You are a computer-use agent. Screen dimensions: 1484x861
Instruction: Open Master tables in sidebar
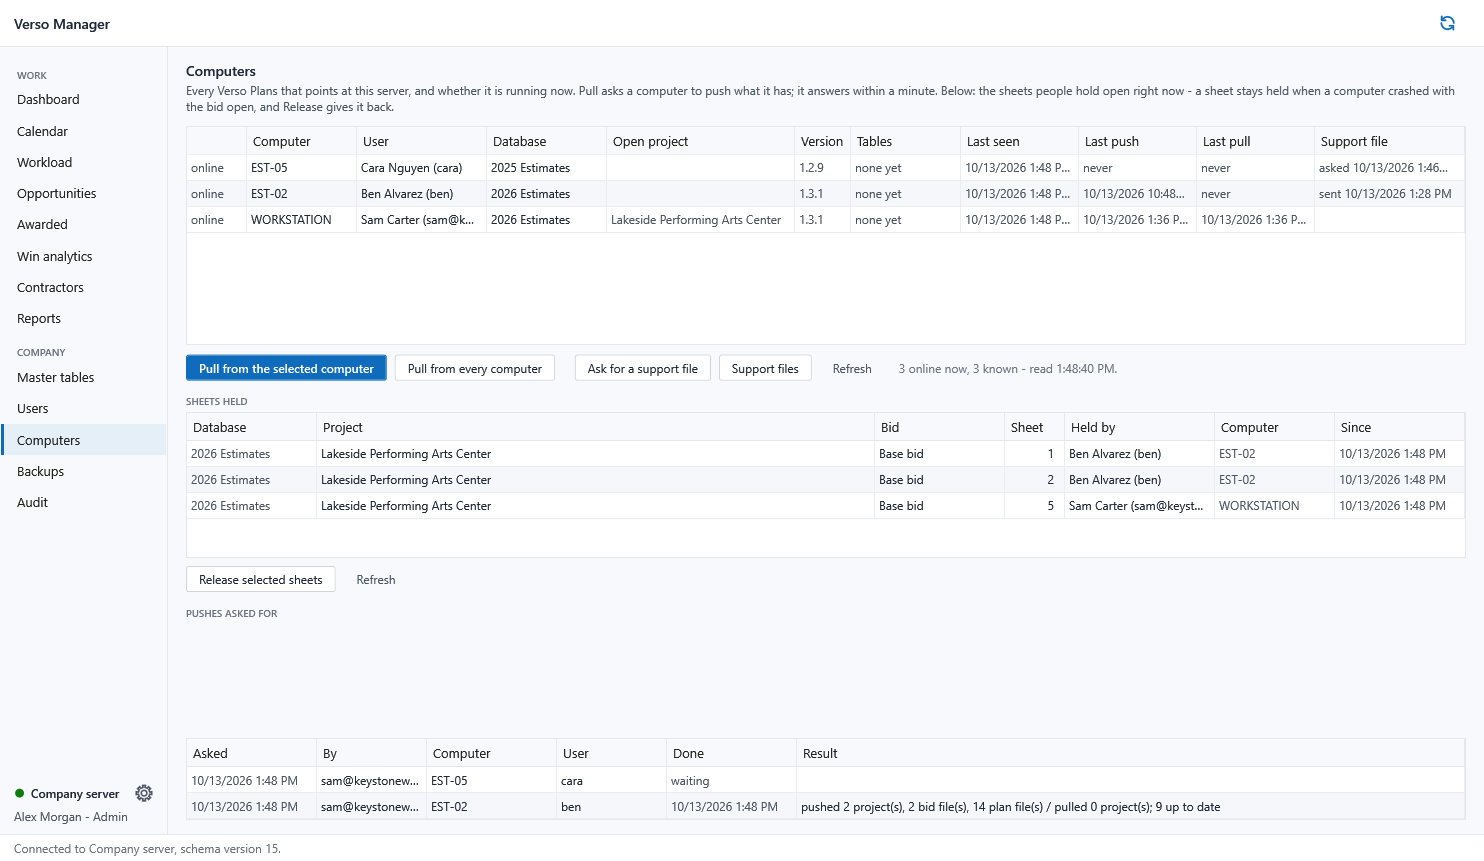[x=56, y=377]
